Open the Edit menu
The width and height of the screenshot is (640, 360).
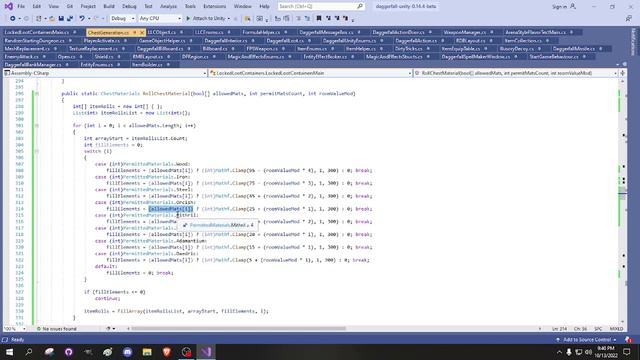[x=36, y=7]
